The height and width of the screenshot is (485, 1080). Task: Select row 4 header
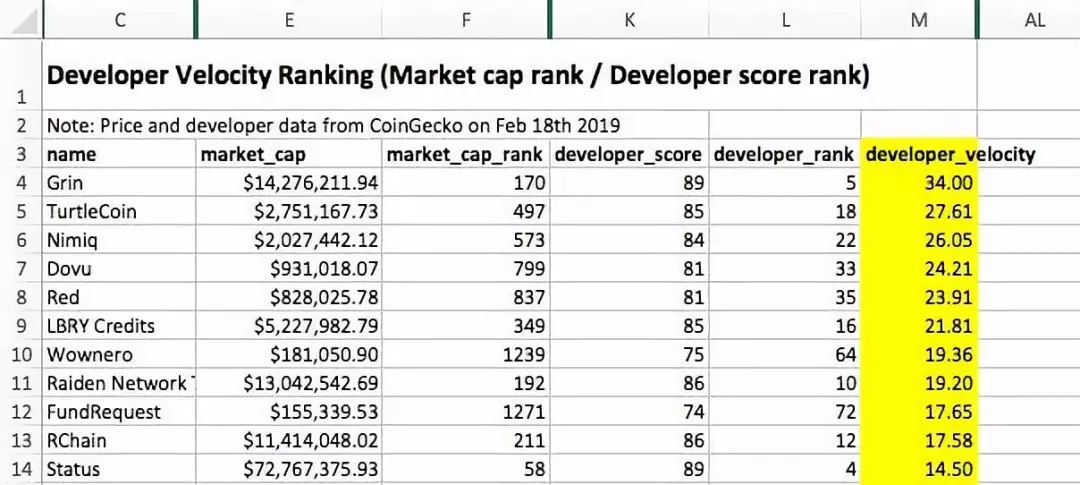(21, 183)
